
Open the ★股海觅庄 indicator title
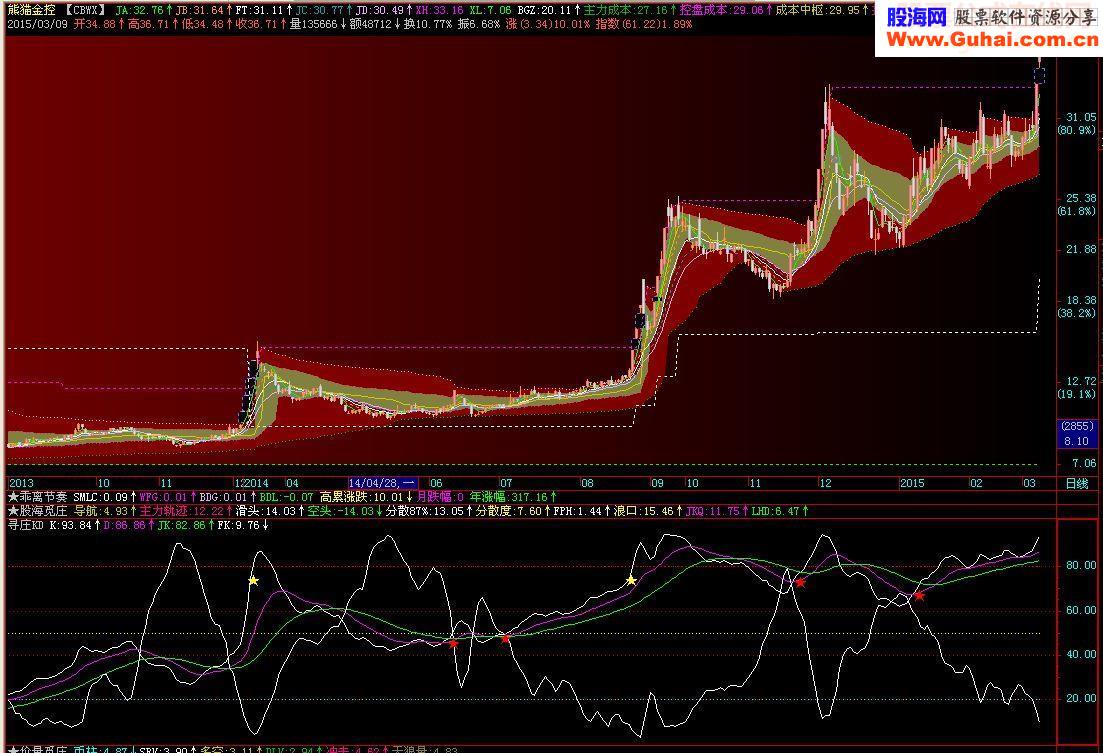point(38,511)
